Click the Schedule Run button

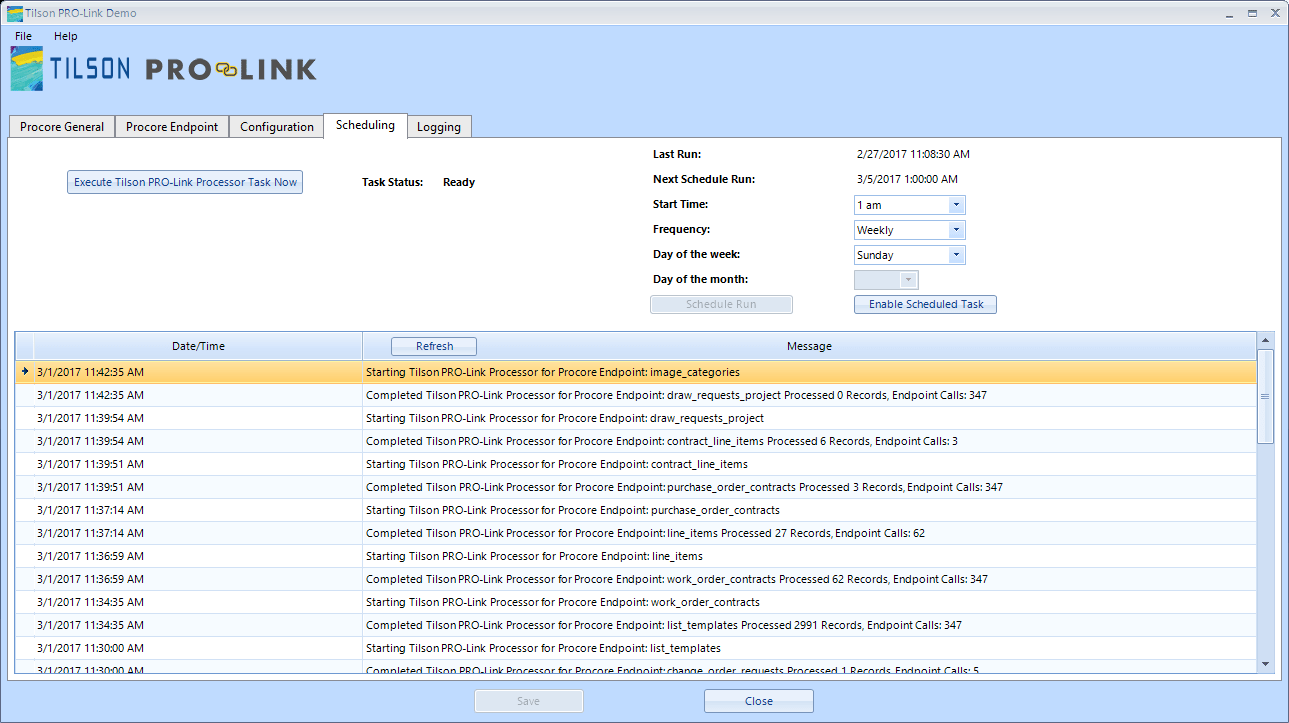(x=721, y=304)
